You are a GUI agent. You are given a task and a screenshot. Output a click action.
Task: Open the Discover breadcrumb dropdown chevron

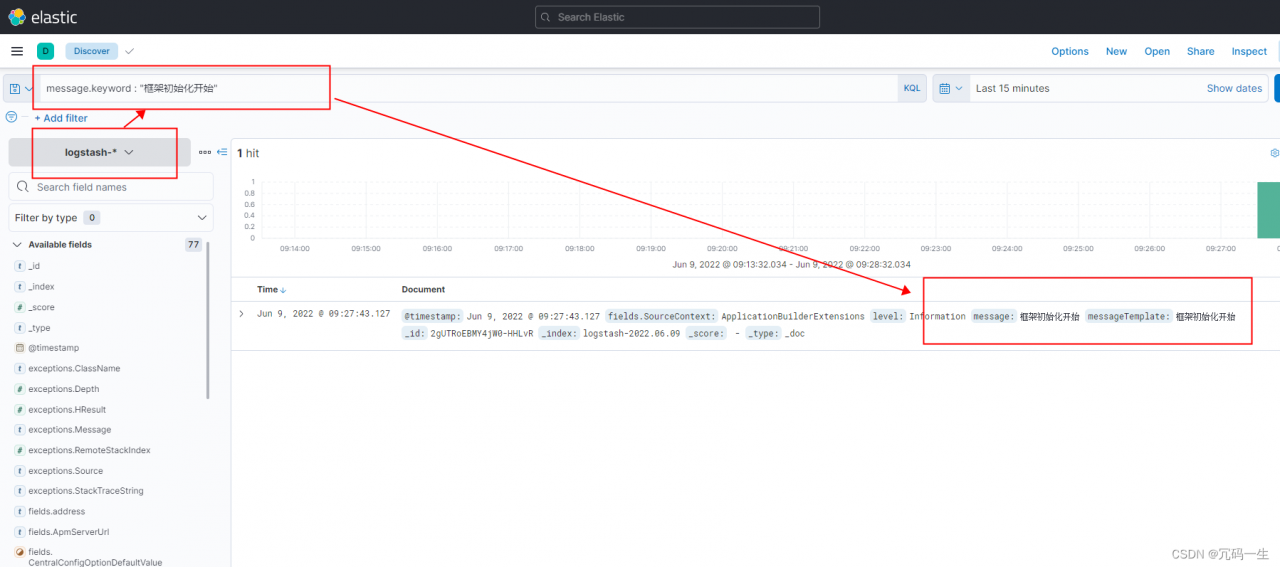point(130,51)
